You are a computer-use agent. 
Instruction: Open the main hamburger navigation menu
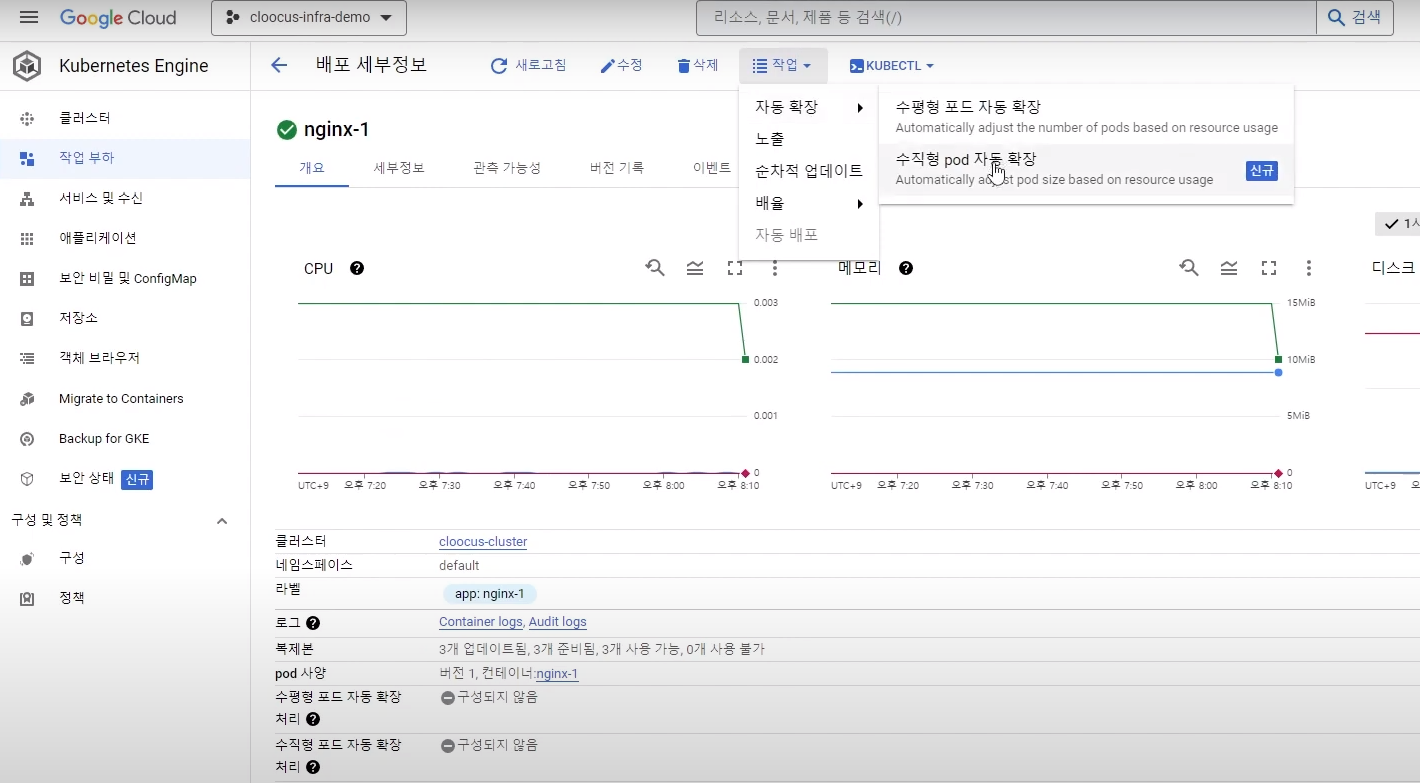(x=29, y=18)
